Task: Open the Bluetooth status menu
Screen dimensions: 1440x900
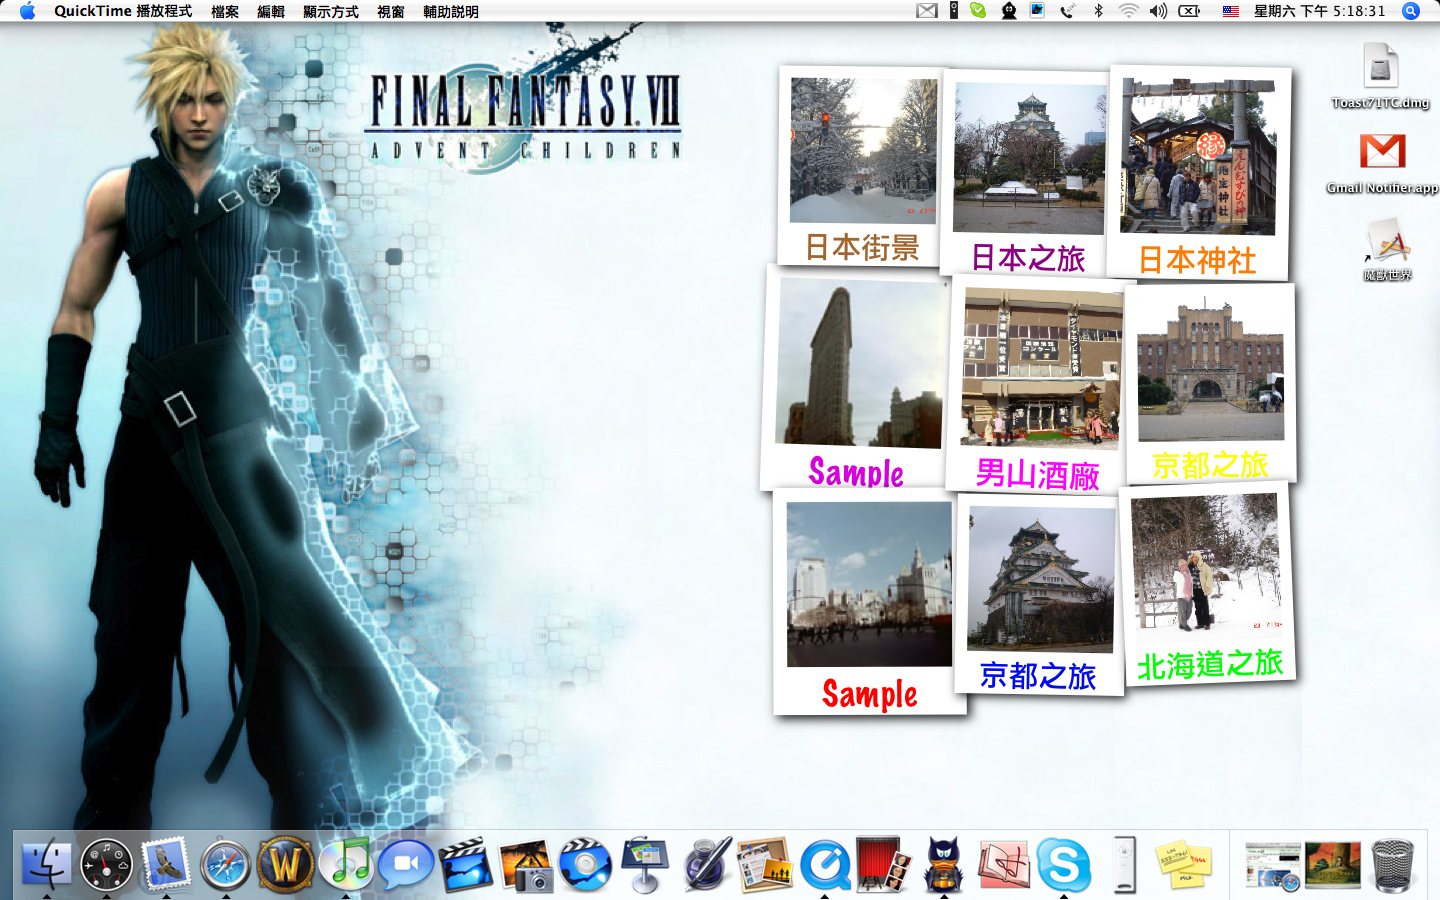Action: tap(1098, 11)
